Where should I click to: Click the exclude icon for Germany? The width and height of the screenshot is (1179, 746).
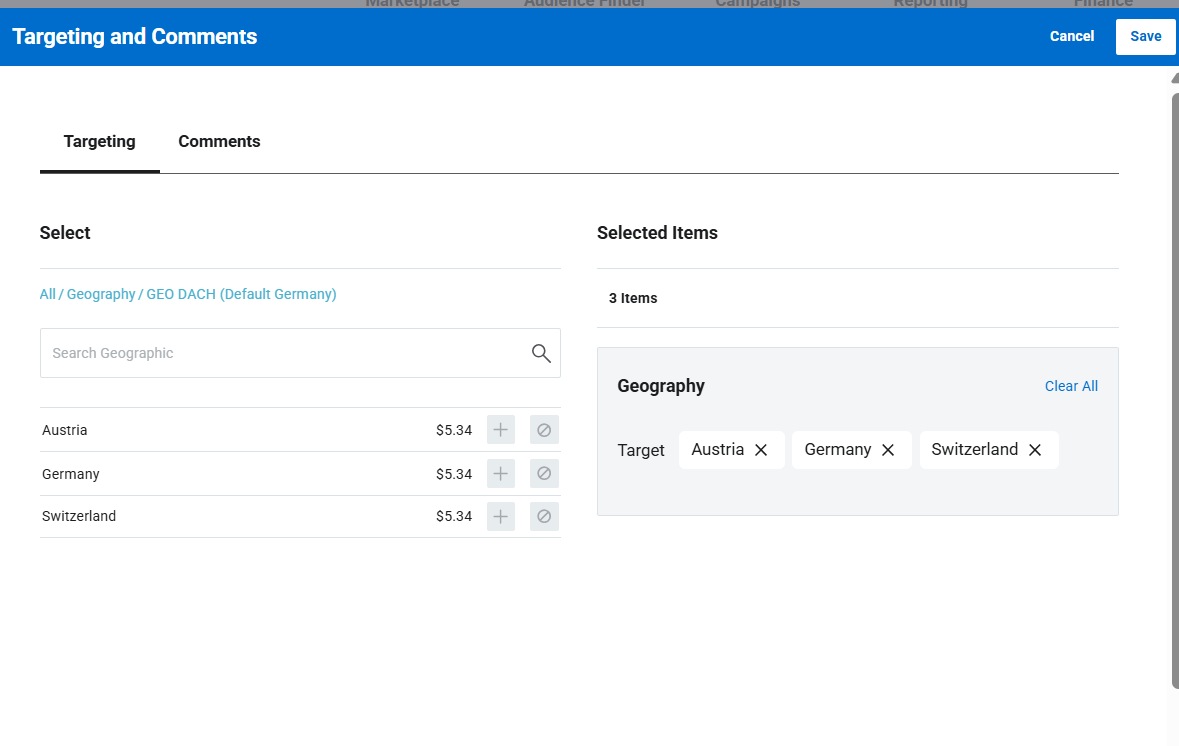(x=544, y=473)
